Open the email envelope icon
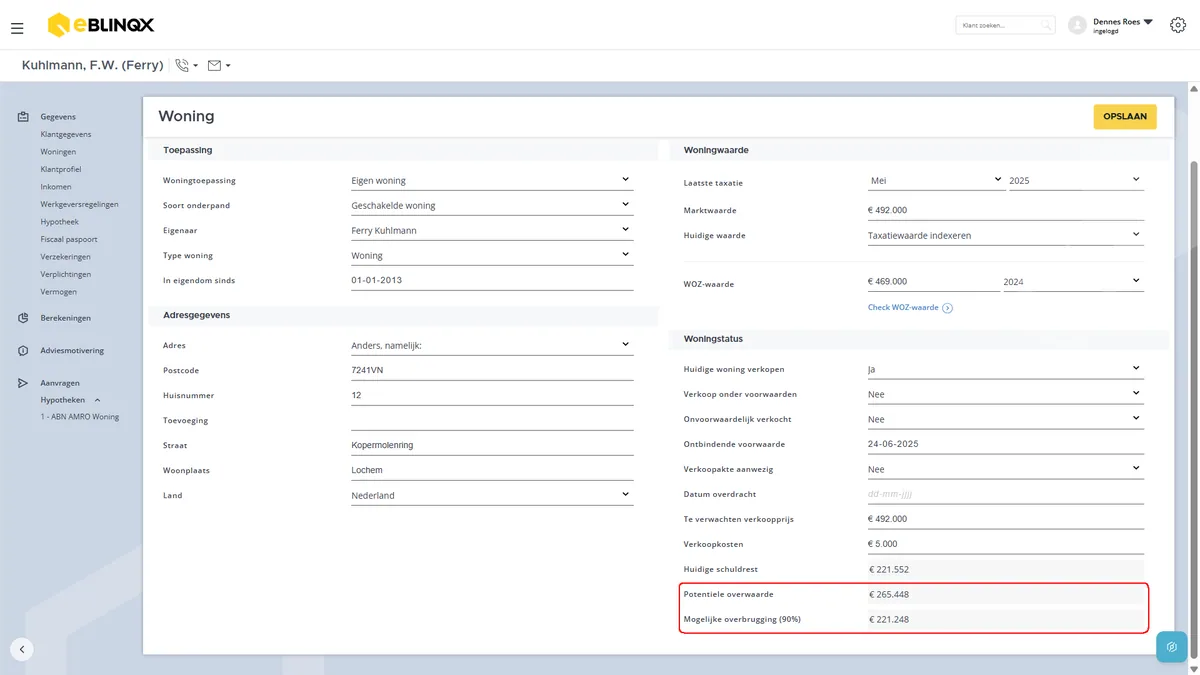 pos(214,65)
